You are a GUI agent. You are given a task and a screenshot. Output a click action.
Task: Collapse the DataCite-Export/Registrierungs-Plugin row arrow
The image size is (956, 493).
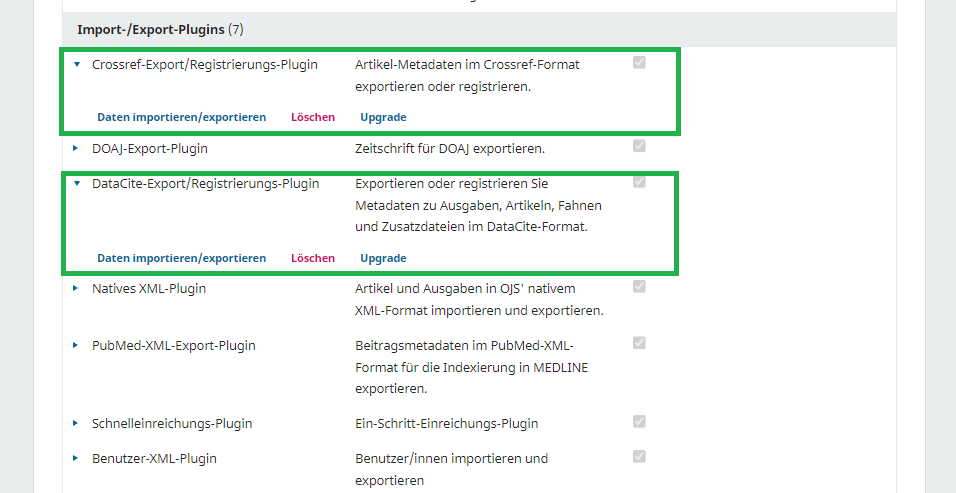(x=76, y=183)
